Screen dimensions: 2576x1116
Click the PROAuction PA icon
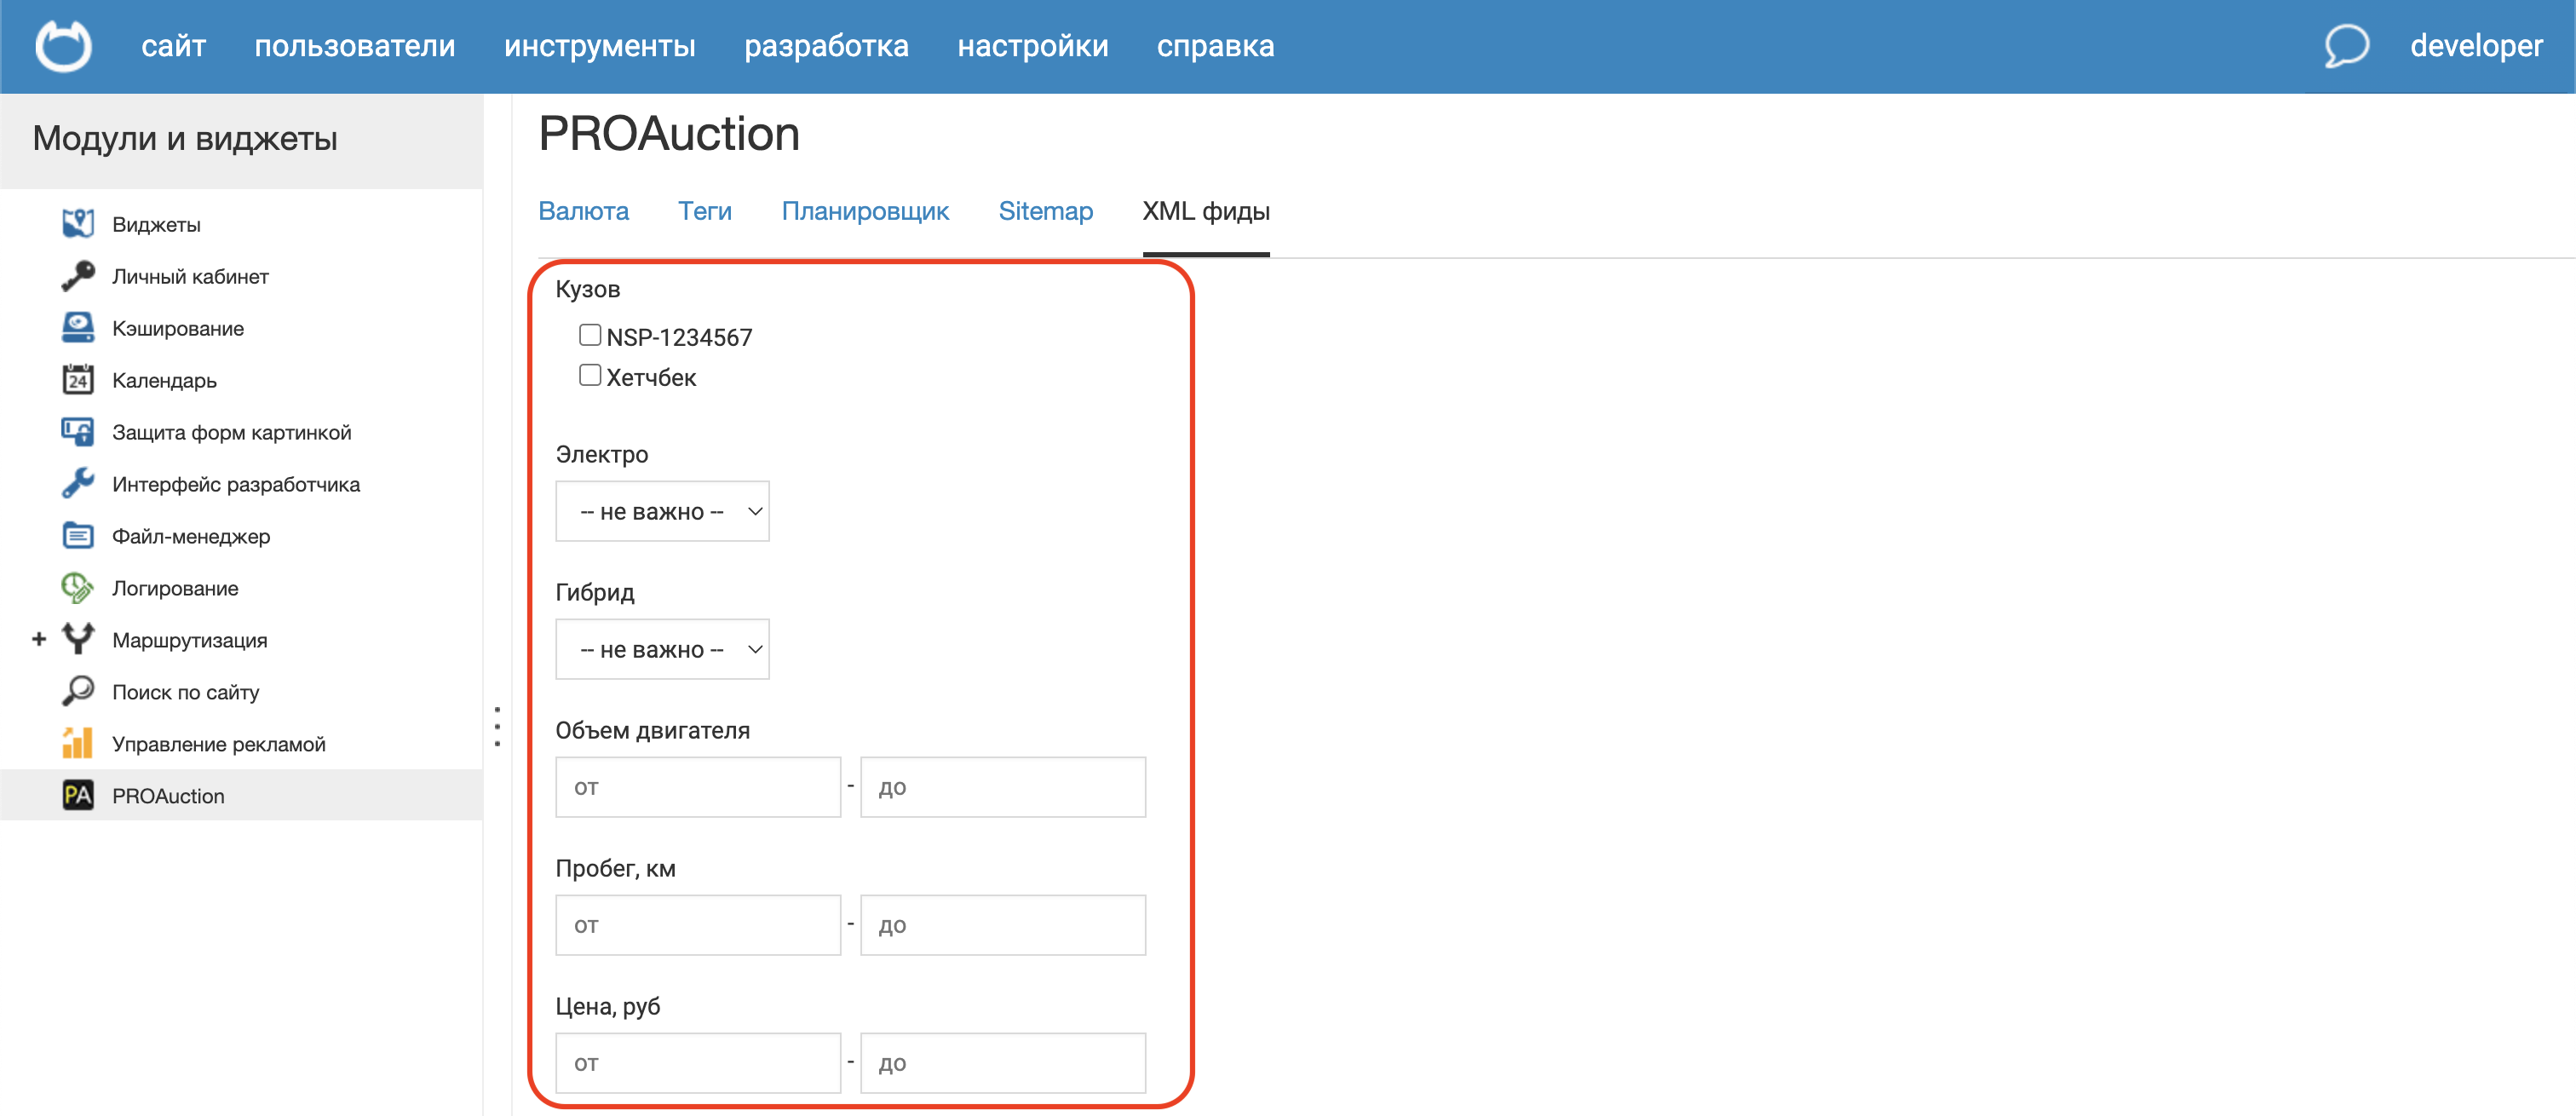[78, 796]
